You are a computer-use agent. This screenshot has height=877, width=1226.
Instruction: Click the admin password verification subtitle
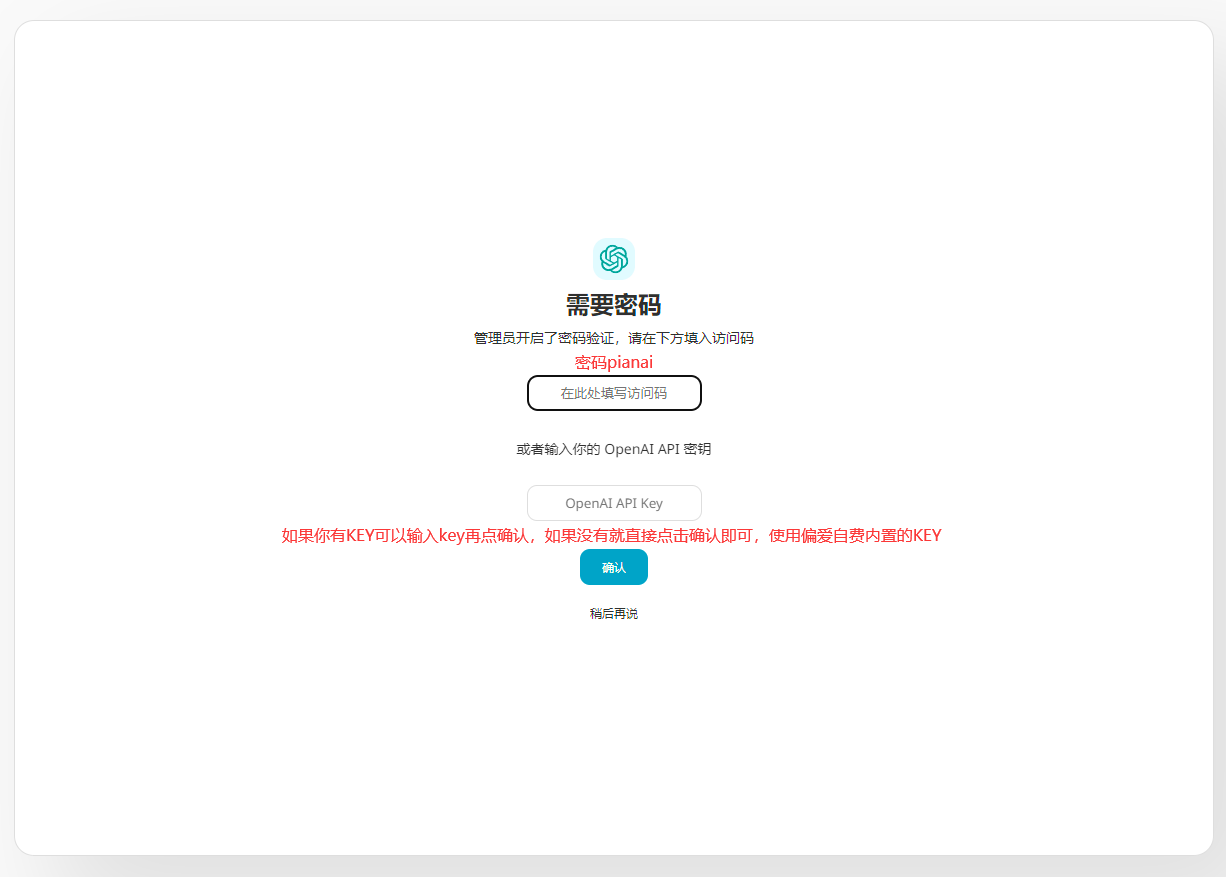[x=613, y=338]
